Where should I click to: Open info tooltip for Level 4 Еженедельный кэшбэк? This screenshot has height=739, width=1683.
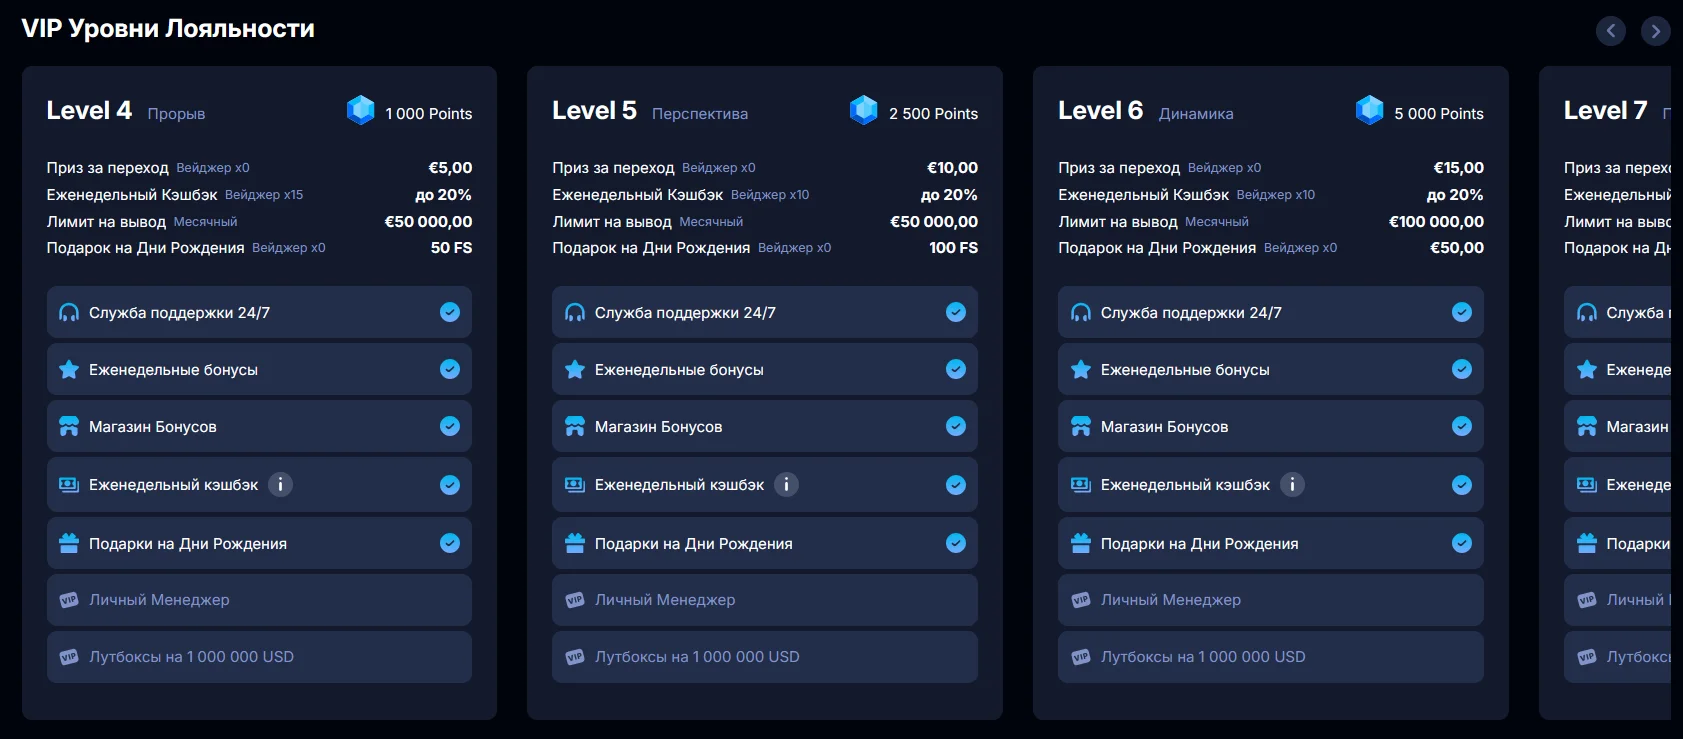[281, 485]
